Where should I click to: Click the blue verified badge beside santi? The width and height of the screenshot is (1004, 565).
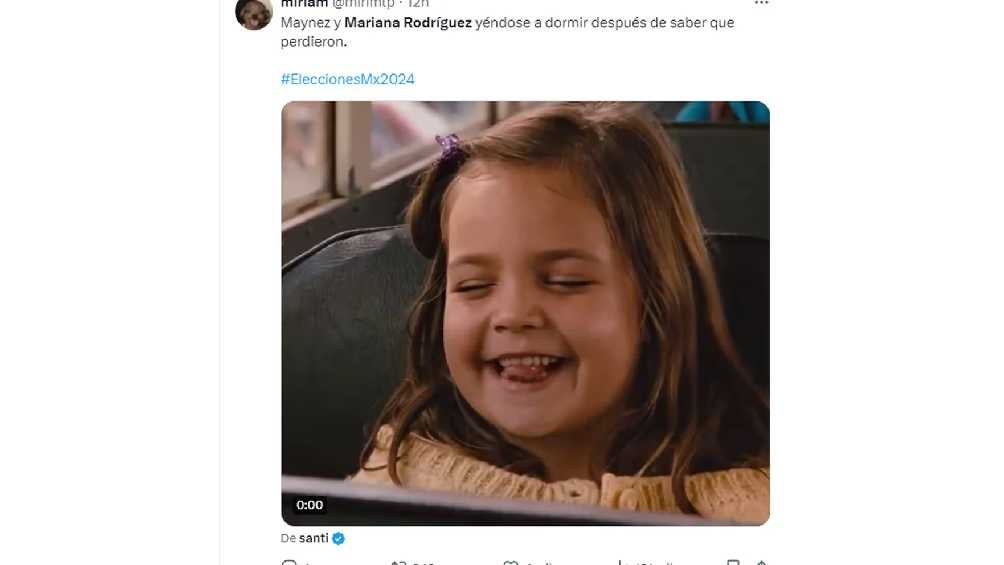coord(339,538)
